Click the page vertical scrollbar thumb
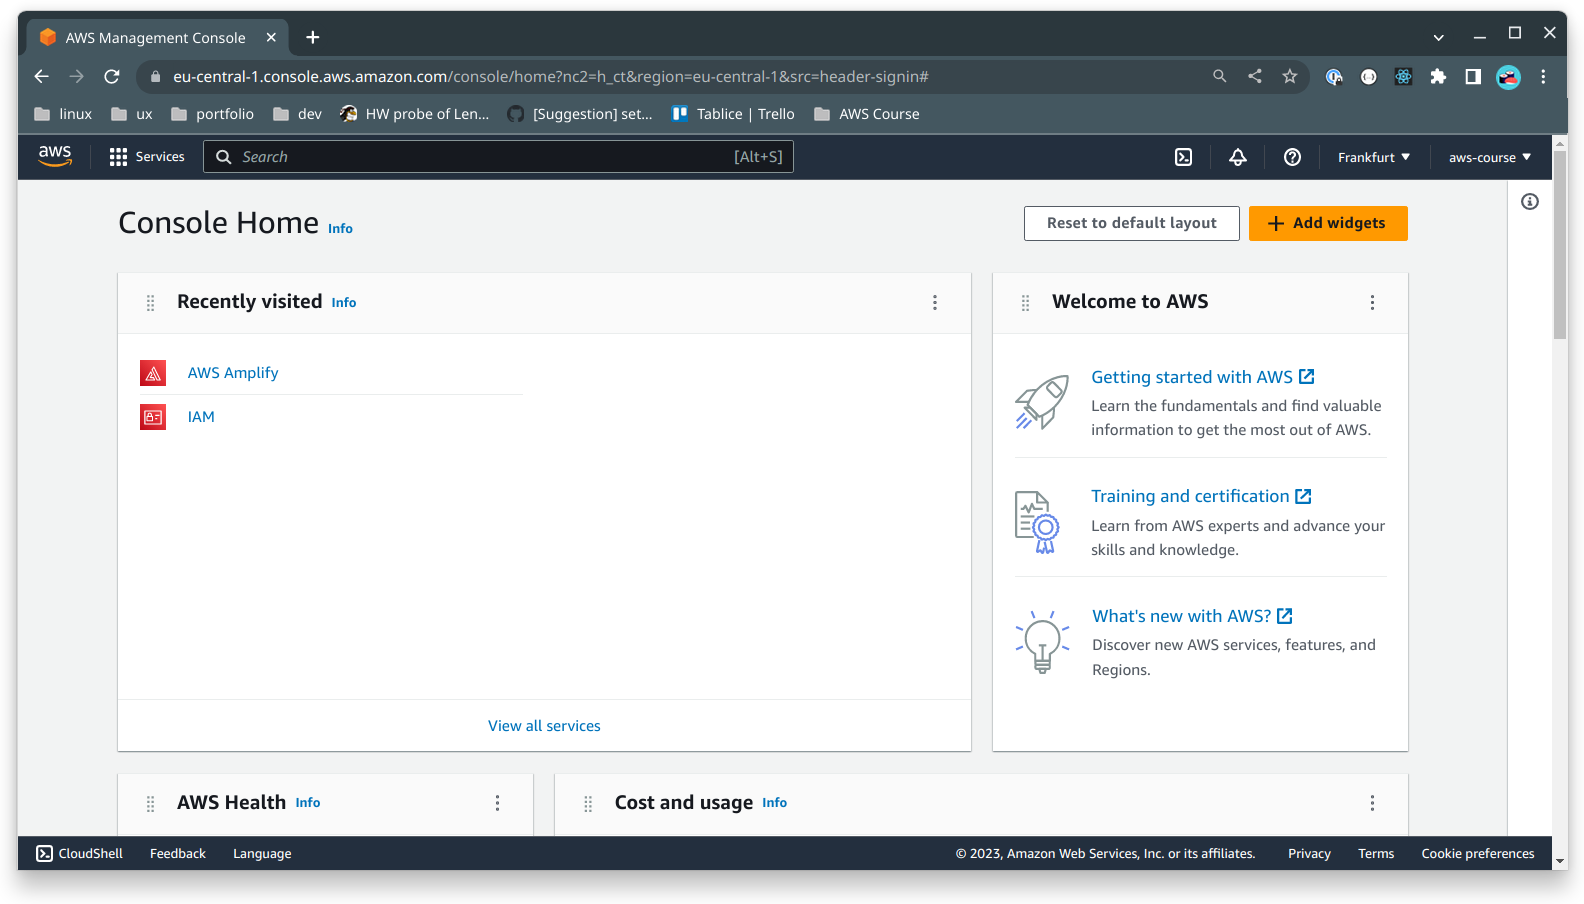 tap(1560, 245)
